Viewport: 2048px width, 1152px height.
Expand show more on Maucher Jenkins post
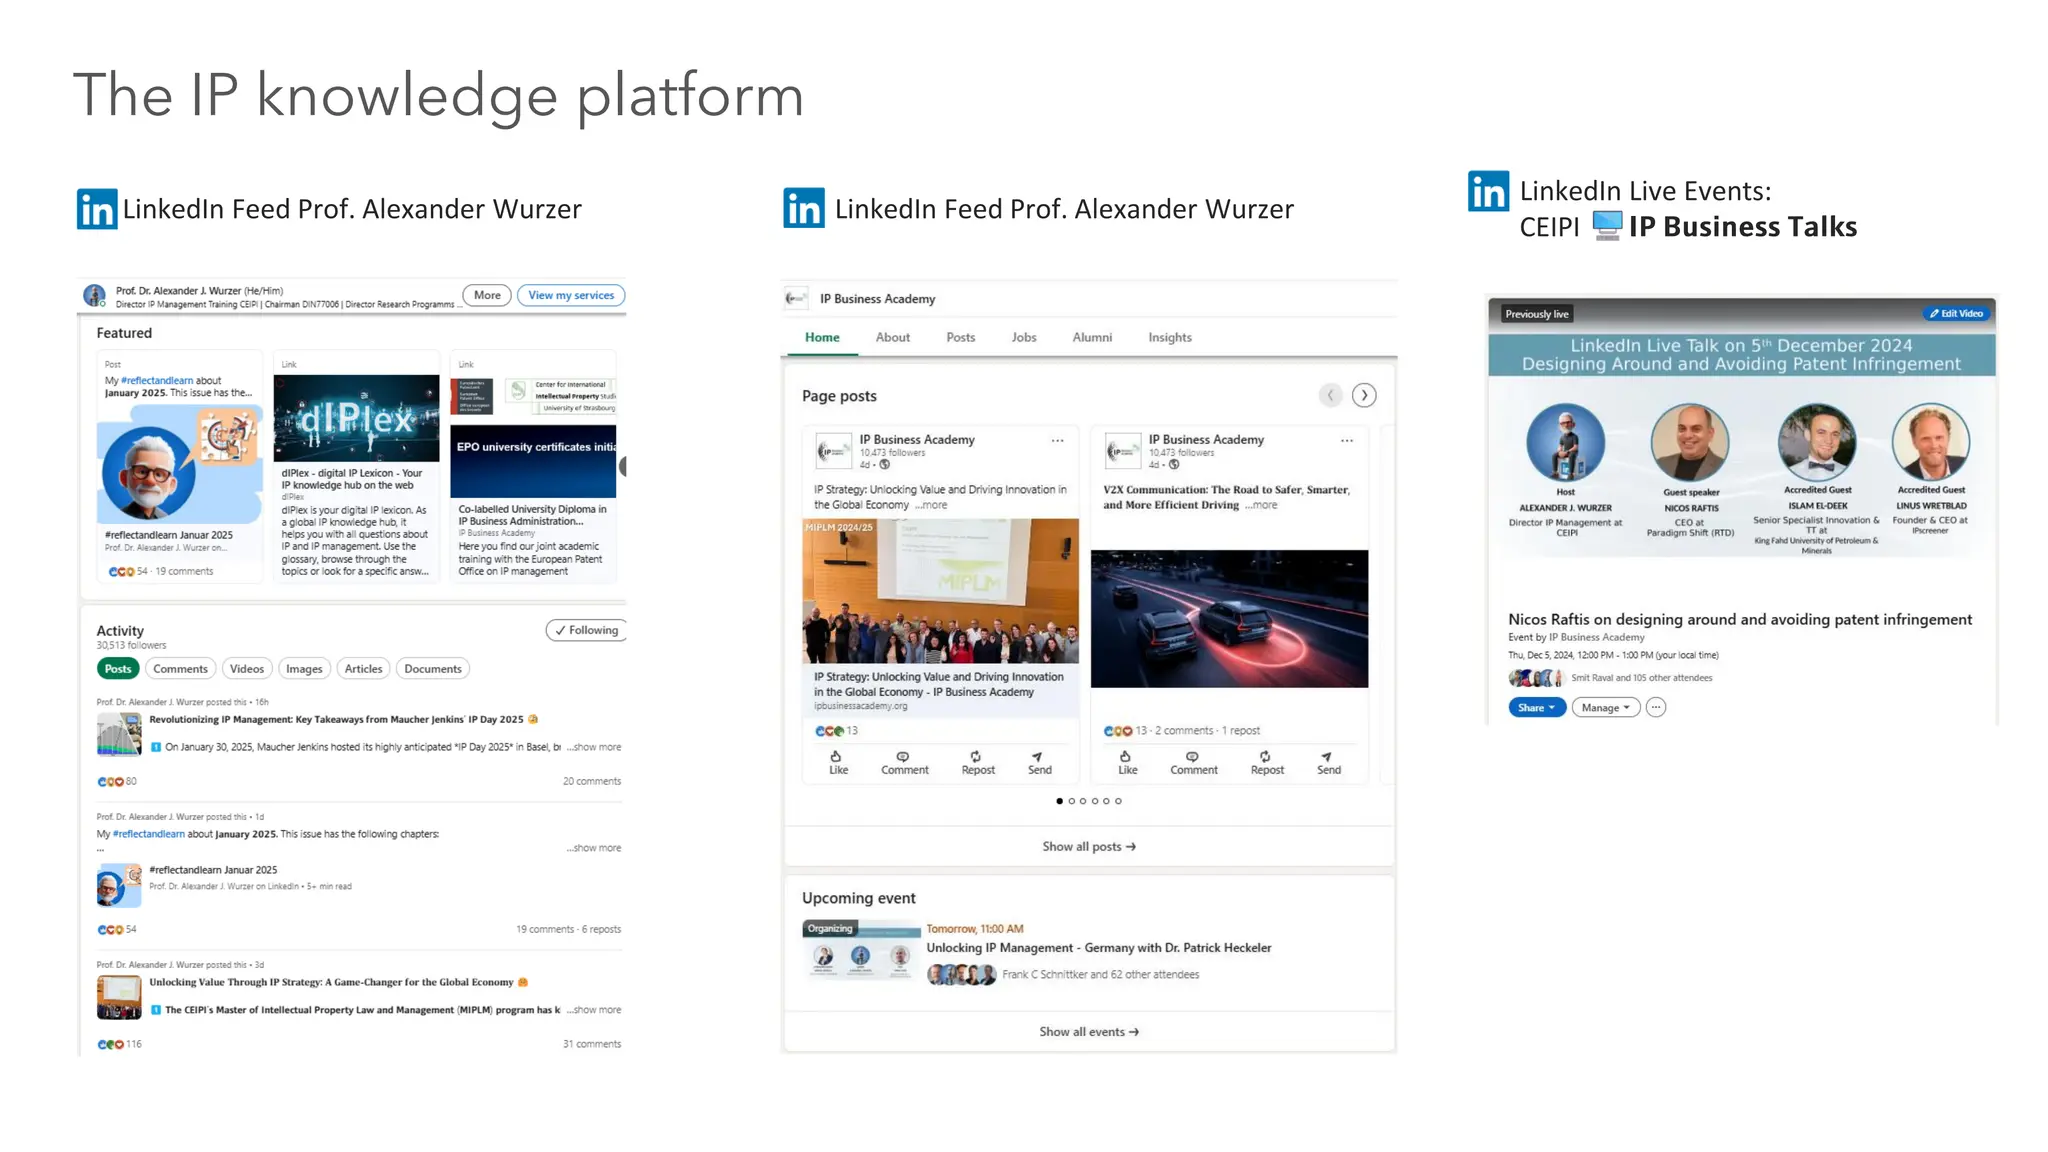pyautogui.click(x=596, y=747)
